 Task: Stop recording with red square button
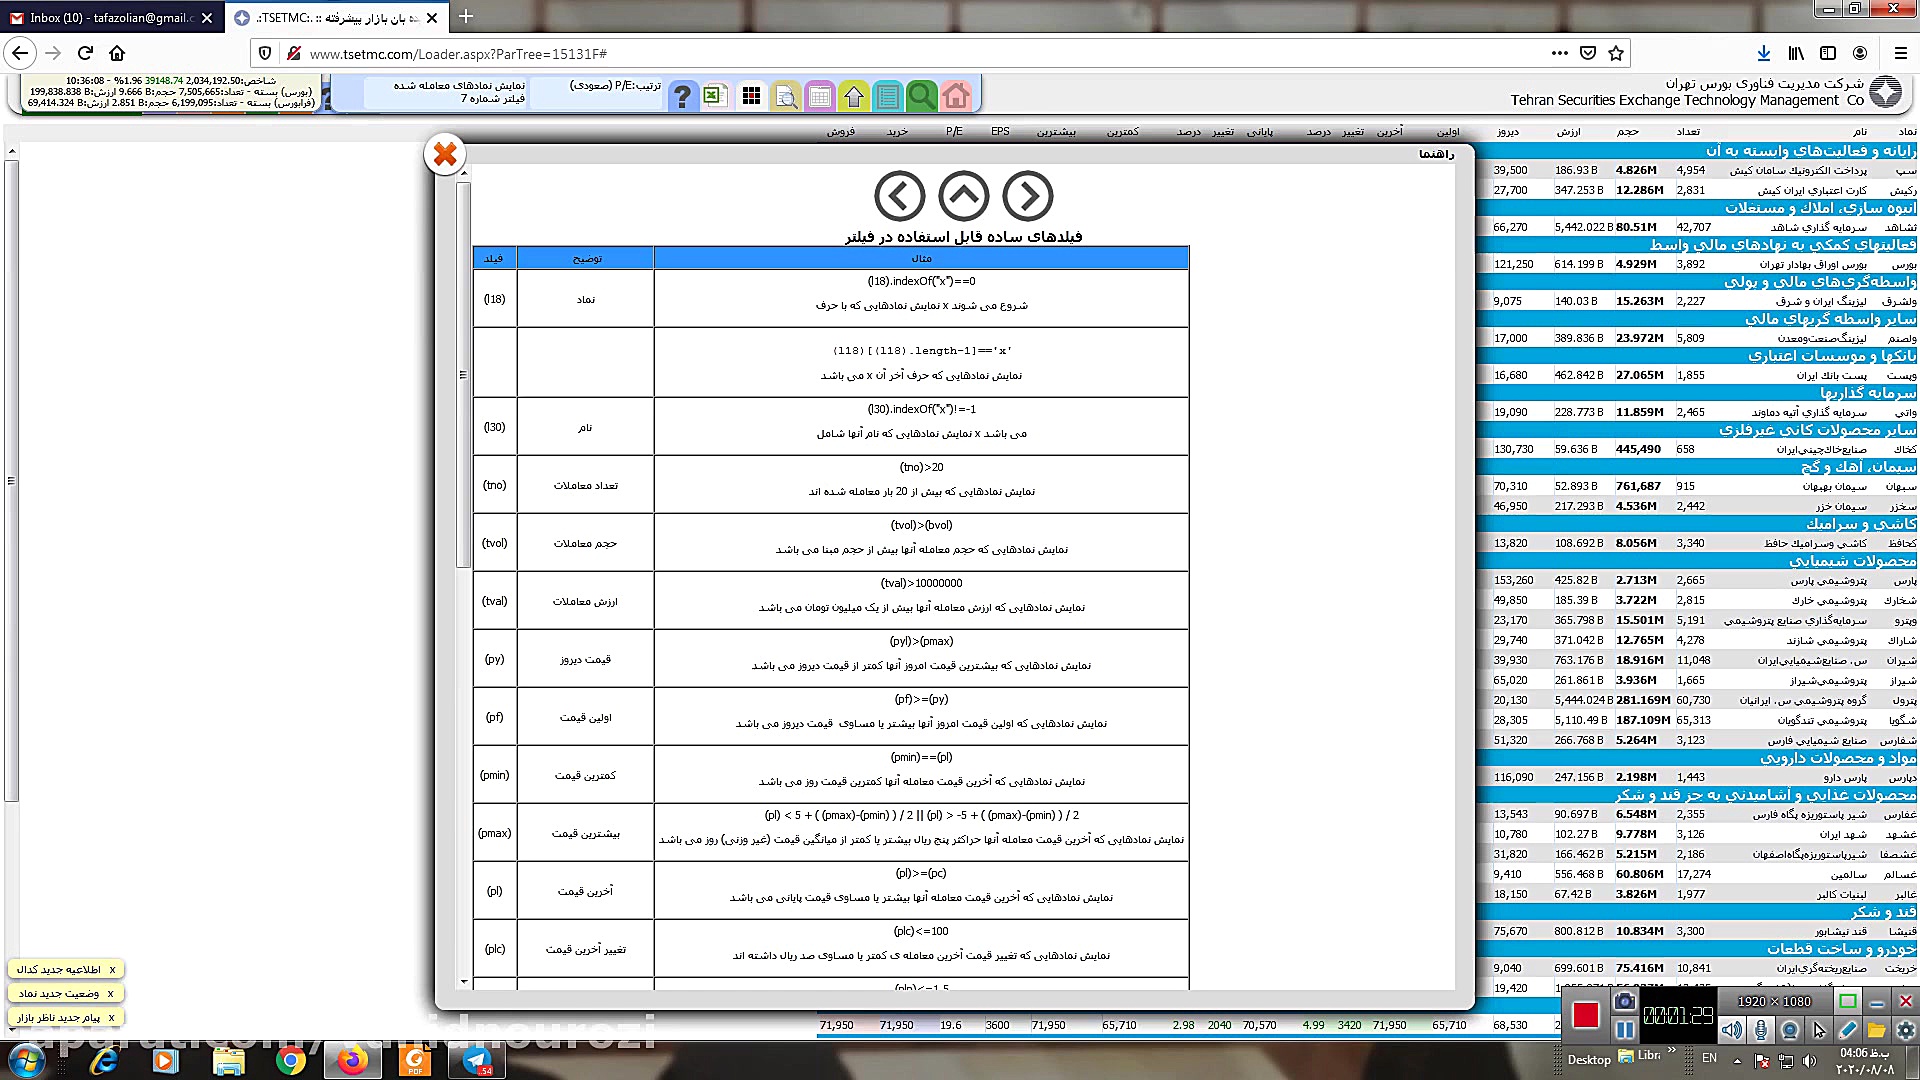click(x=1586, y=1015)
